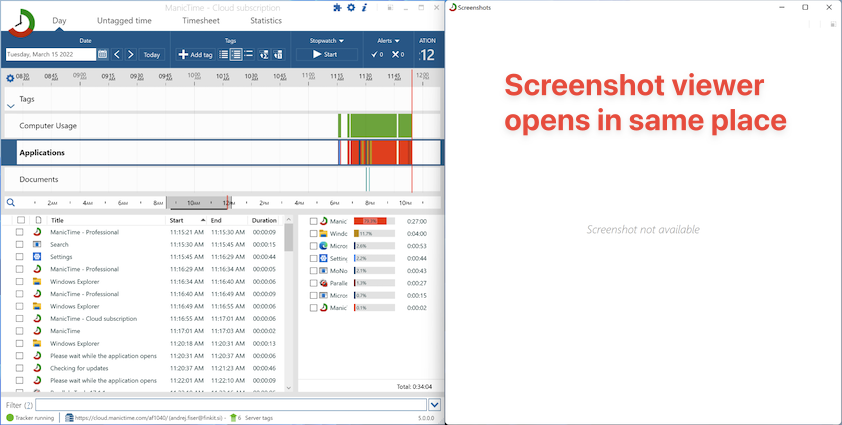This screenshot has width=842, height=425.
Task: Click the Filter text field
Action: [231, 405]
